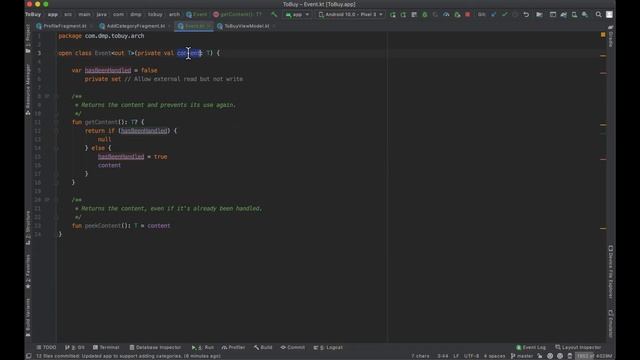Viewport: 640px width, 360px height.
Task: Open the Favorites side panel
Action: (28, 271)
